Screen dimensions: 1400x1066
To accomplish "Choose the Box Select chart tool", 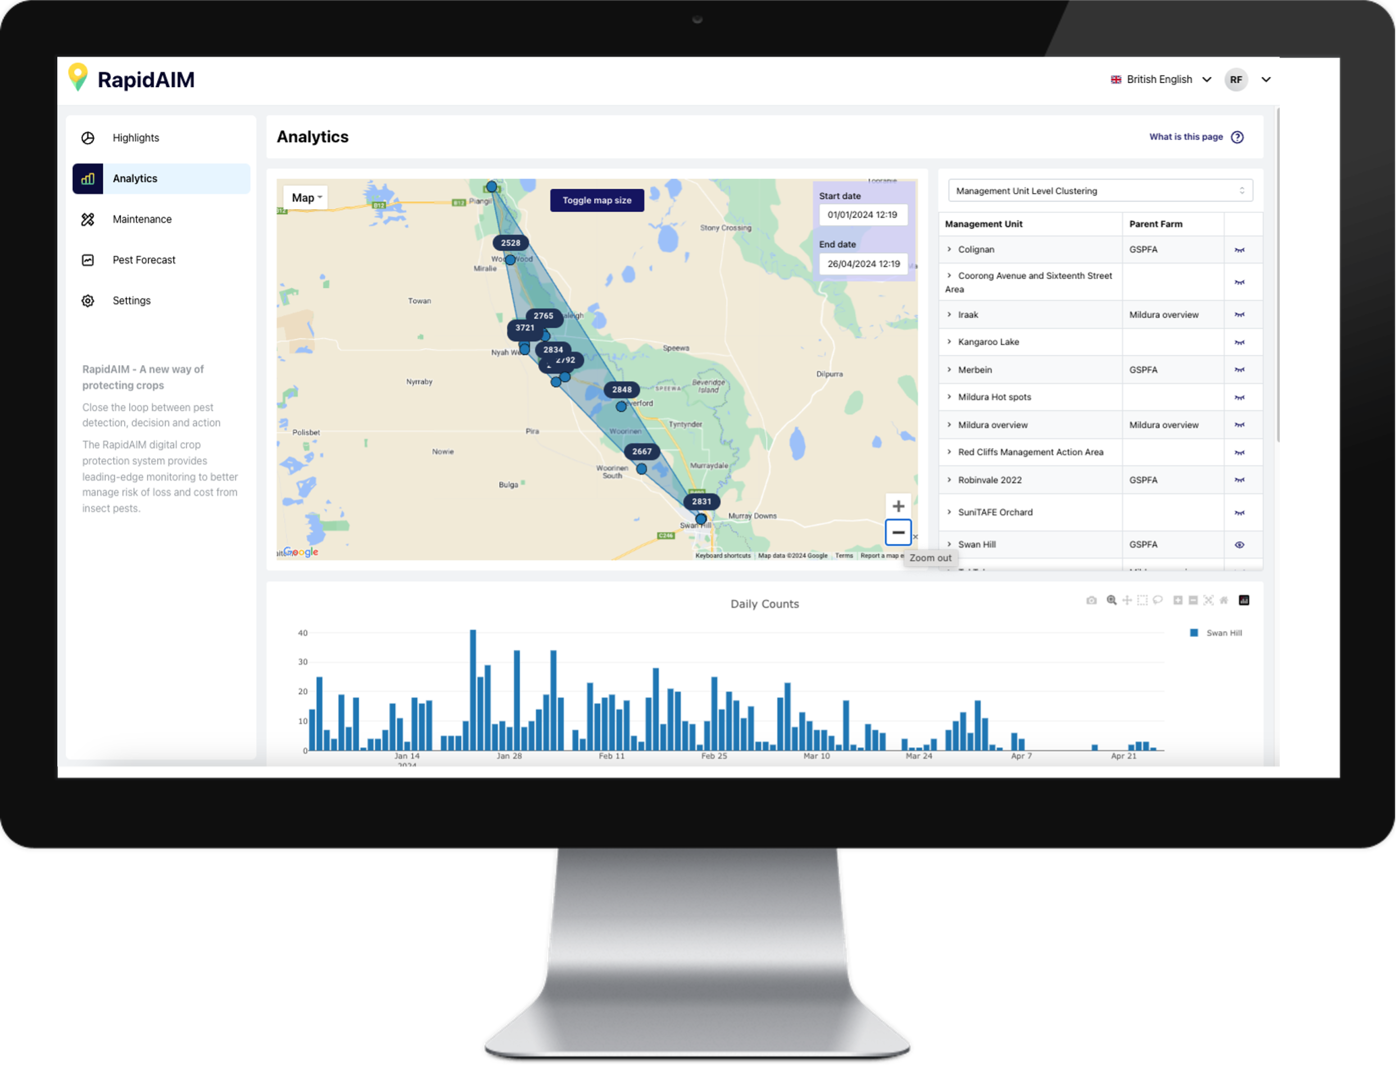I will click(1142, 600).
